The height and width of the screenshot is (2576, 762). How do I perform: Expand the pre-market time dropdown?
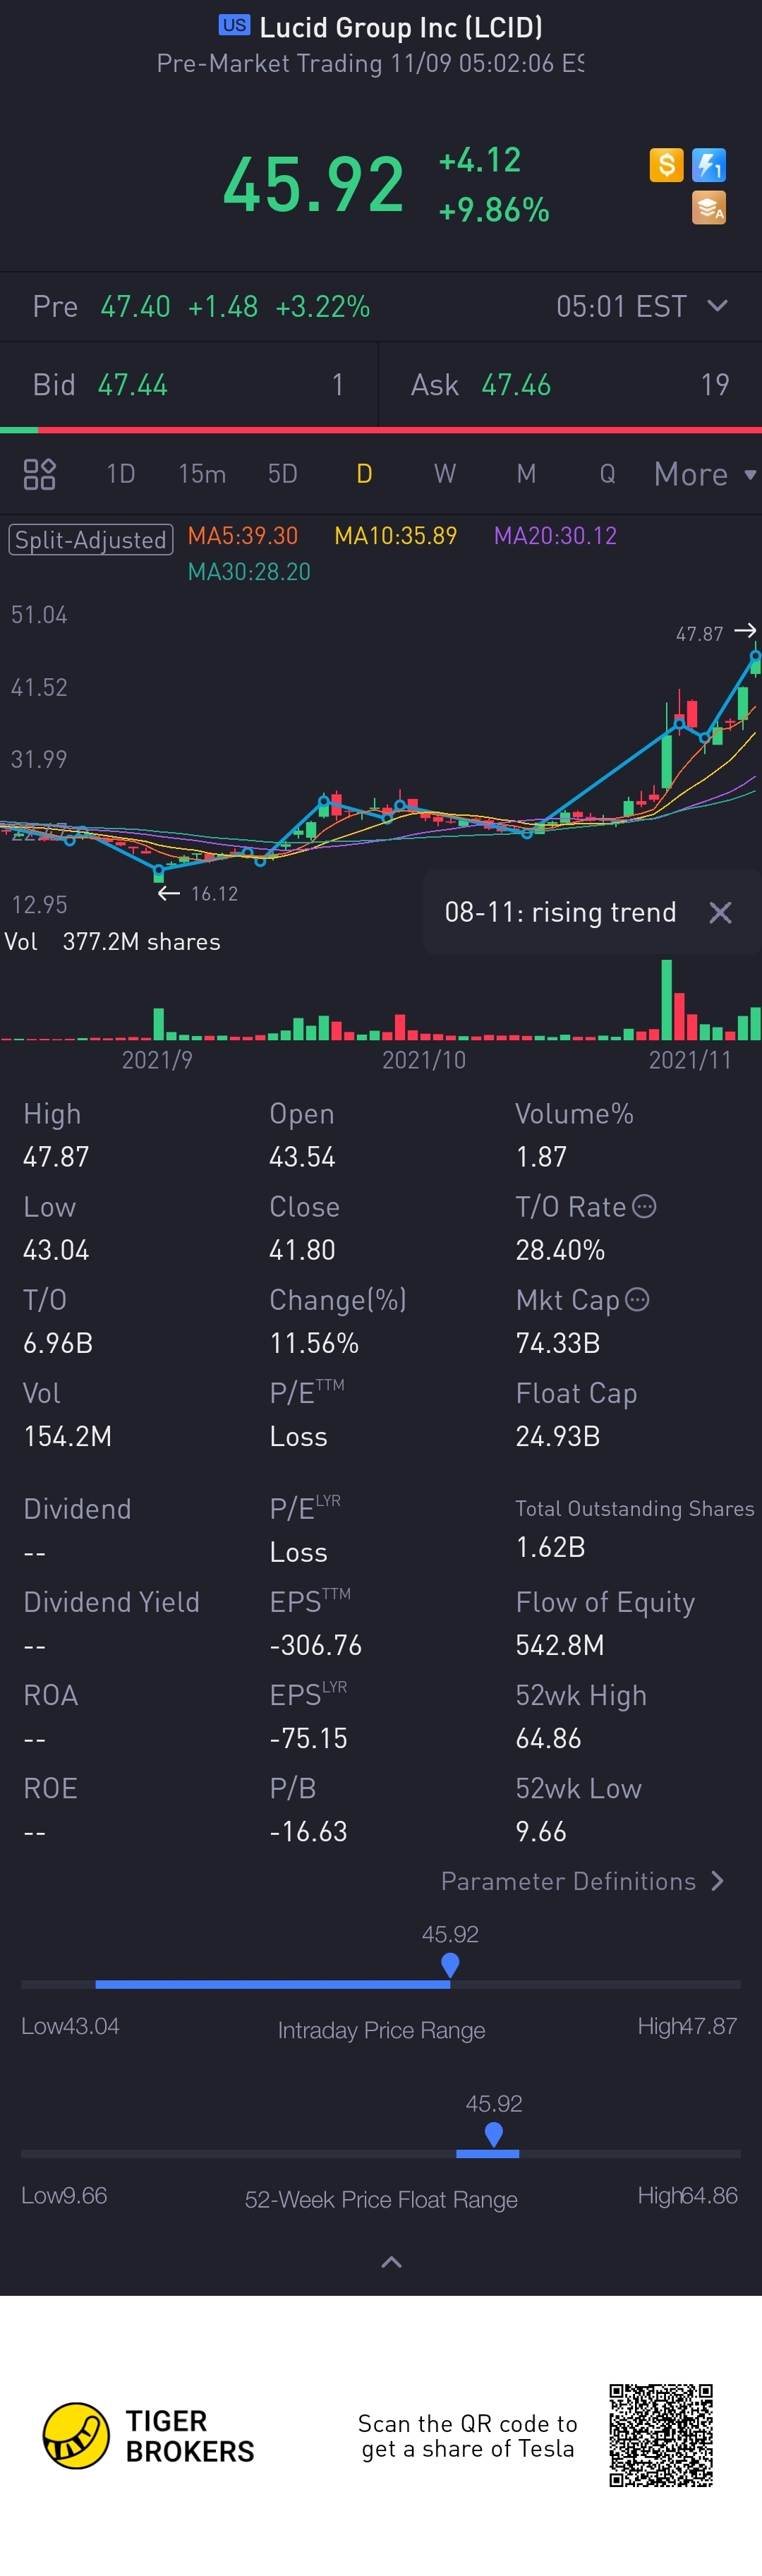[717, 306]
